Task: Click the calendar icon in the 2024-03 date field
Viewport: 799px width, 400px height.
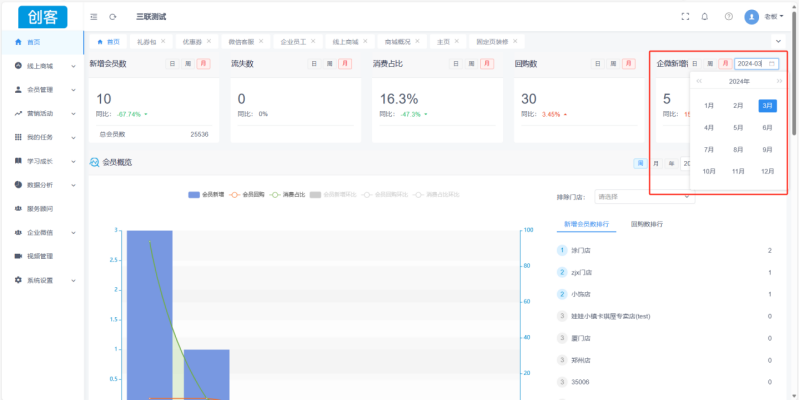Action: (772, 64)
